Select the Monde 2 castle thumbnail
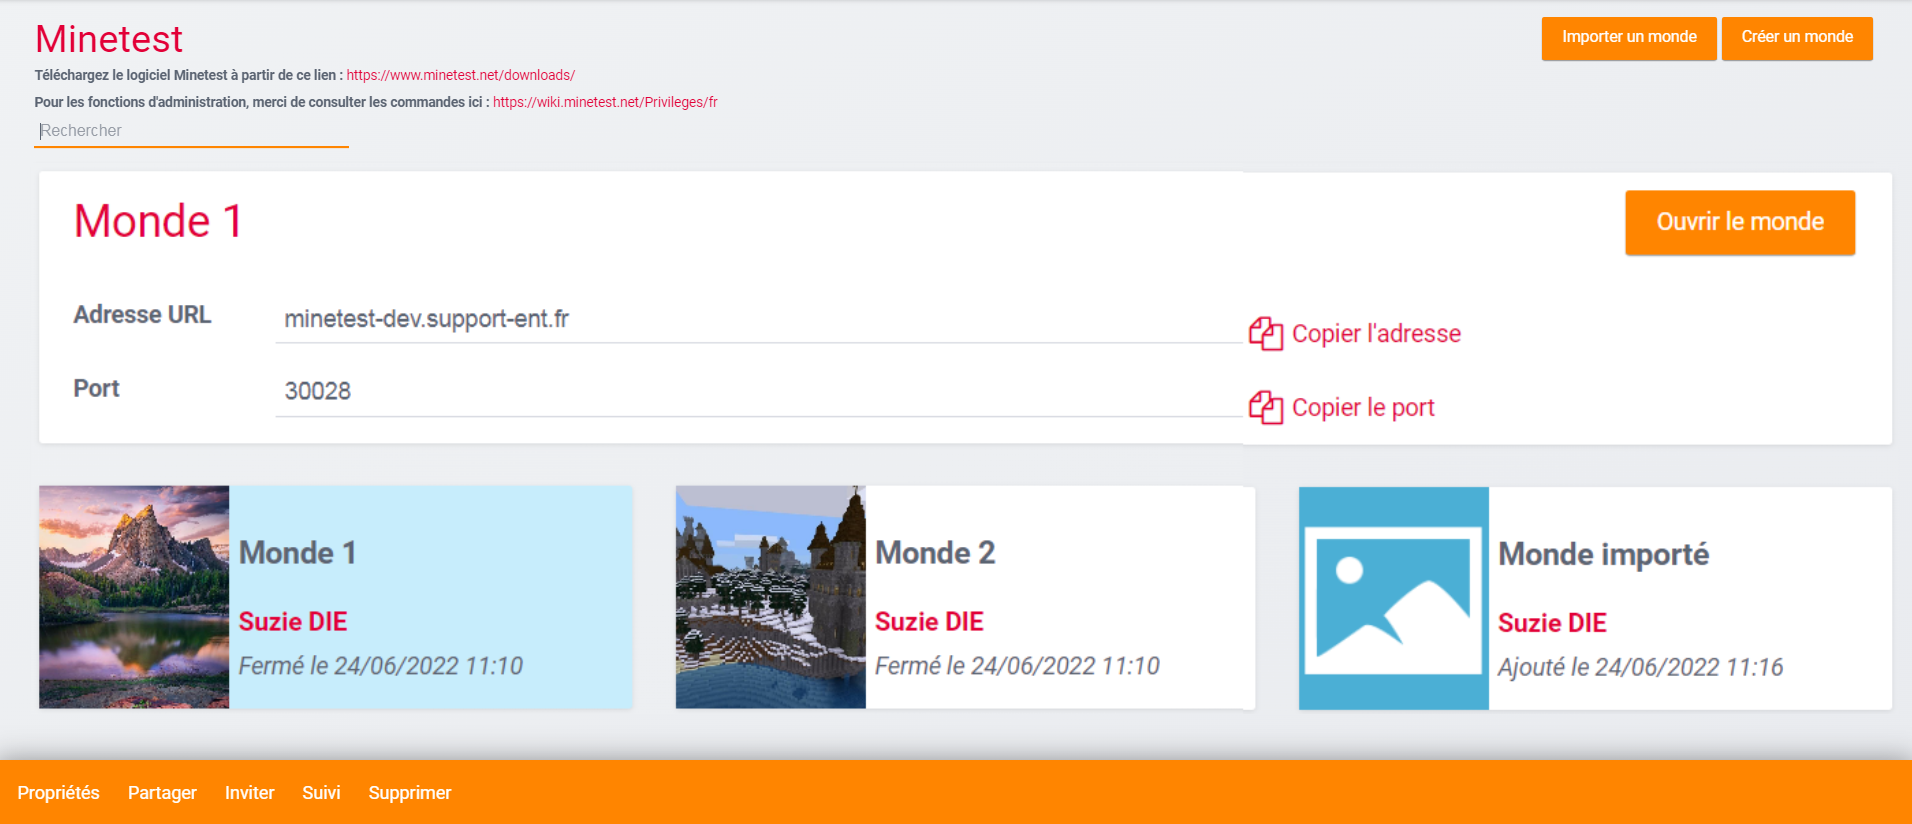 tap(770, 597)
